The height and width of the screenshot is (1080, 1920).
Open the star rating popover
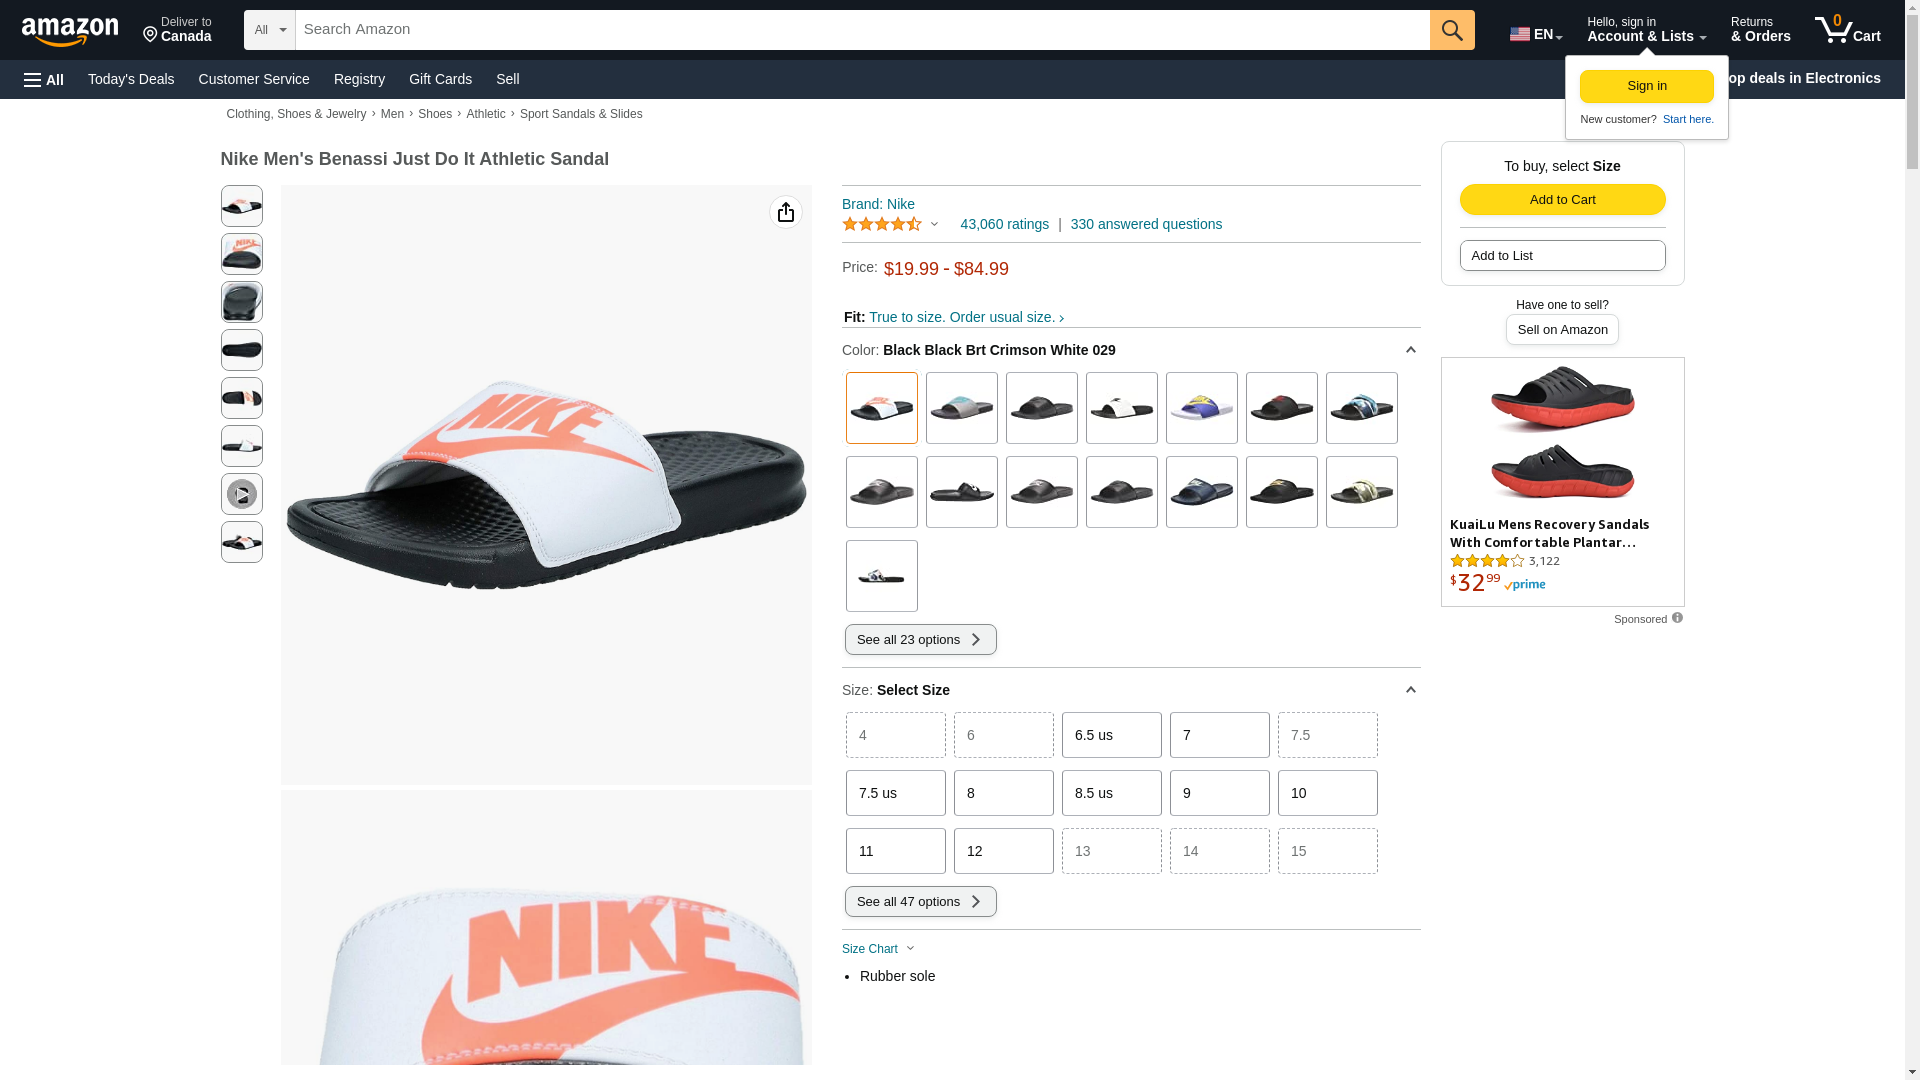click(890, 224)
